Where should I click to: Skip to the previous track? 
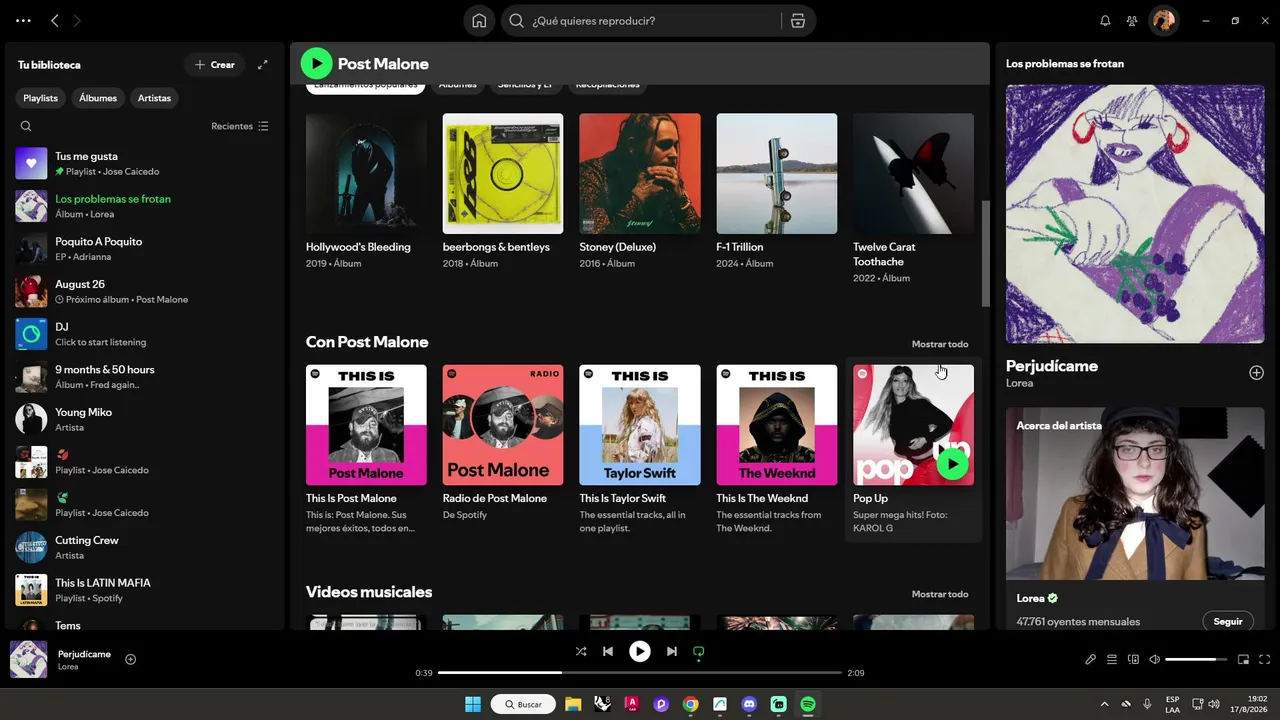click(608, 652)
